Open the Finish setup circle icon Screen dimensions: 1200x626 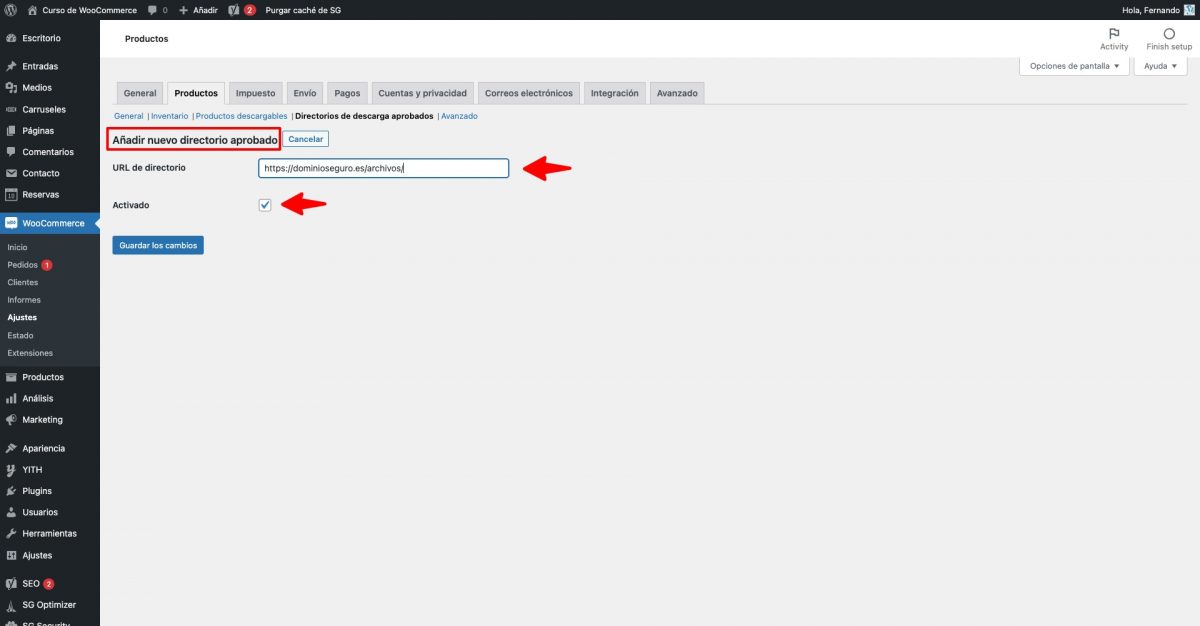1169,34
